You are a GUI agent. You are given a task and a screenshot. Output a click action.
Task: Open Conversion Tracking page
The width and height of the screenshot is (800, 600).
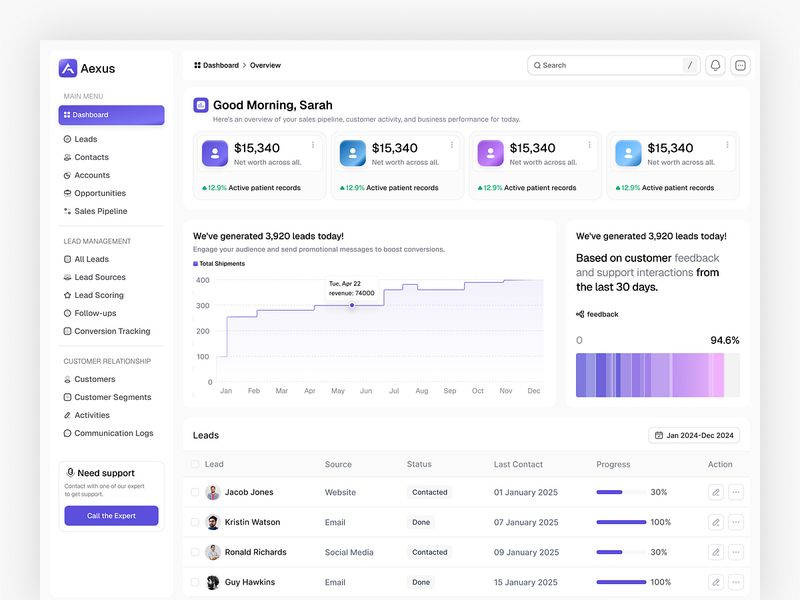click(107, 331)
